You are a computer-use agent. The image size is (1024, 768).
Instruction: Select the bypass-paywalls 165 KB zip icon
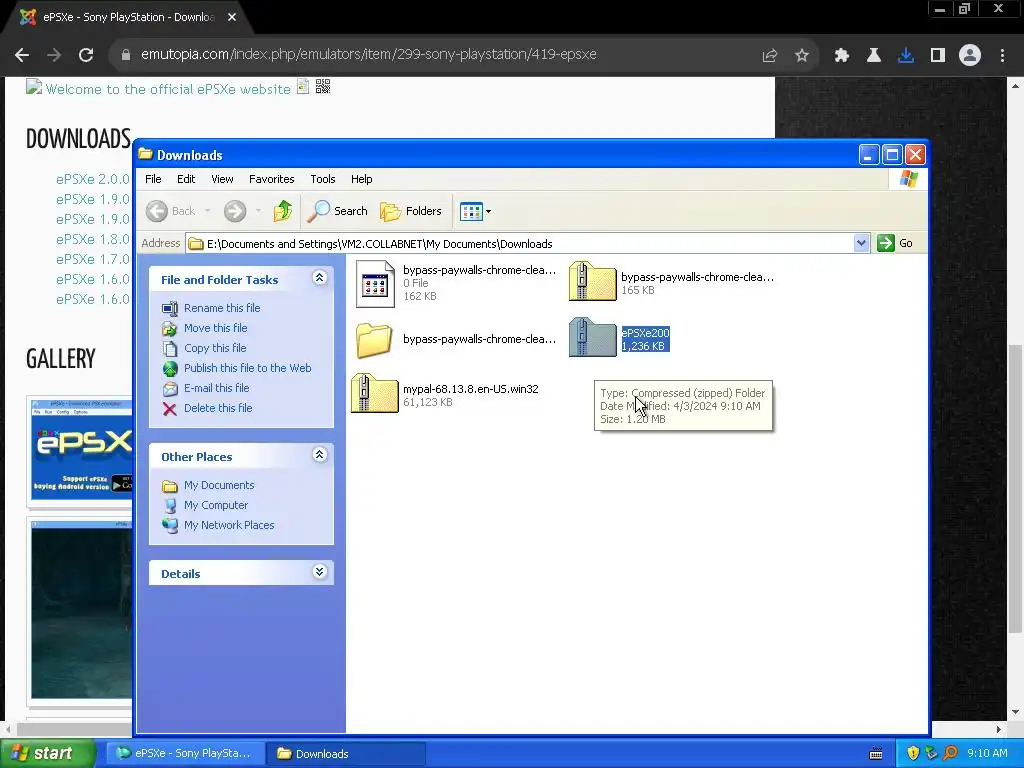click(592, 281)
